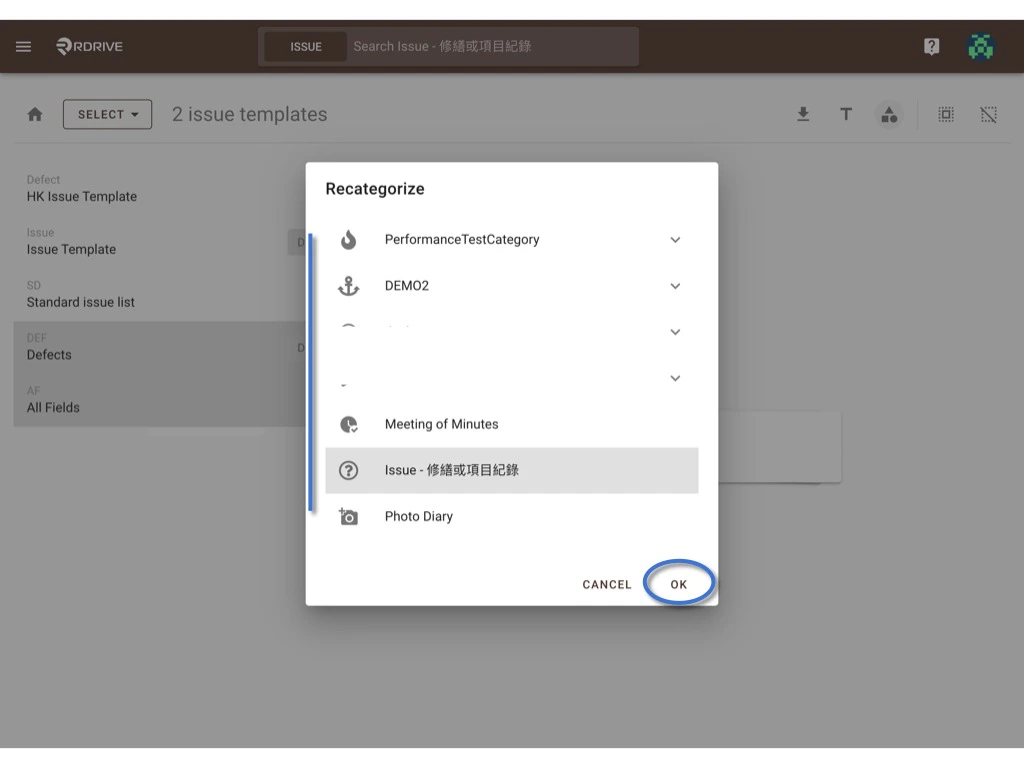
Task: Choose Meeting of Minutes category
Action: 512,424
